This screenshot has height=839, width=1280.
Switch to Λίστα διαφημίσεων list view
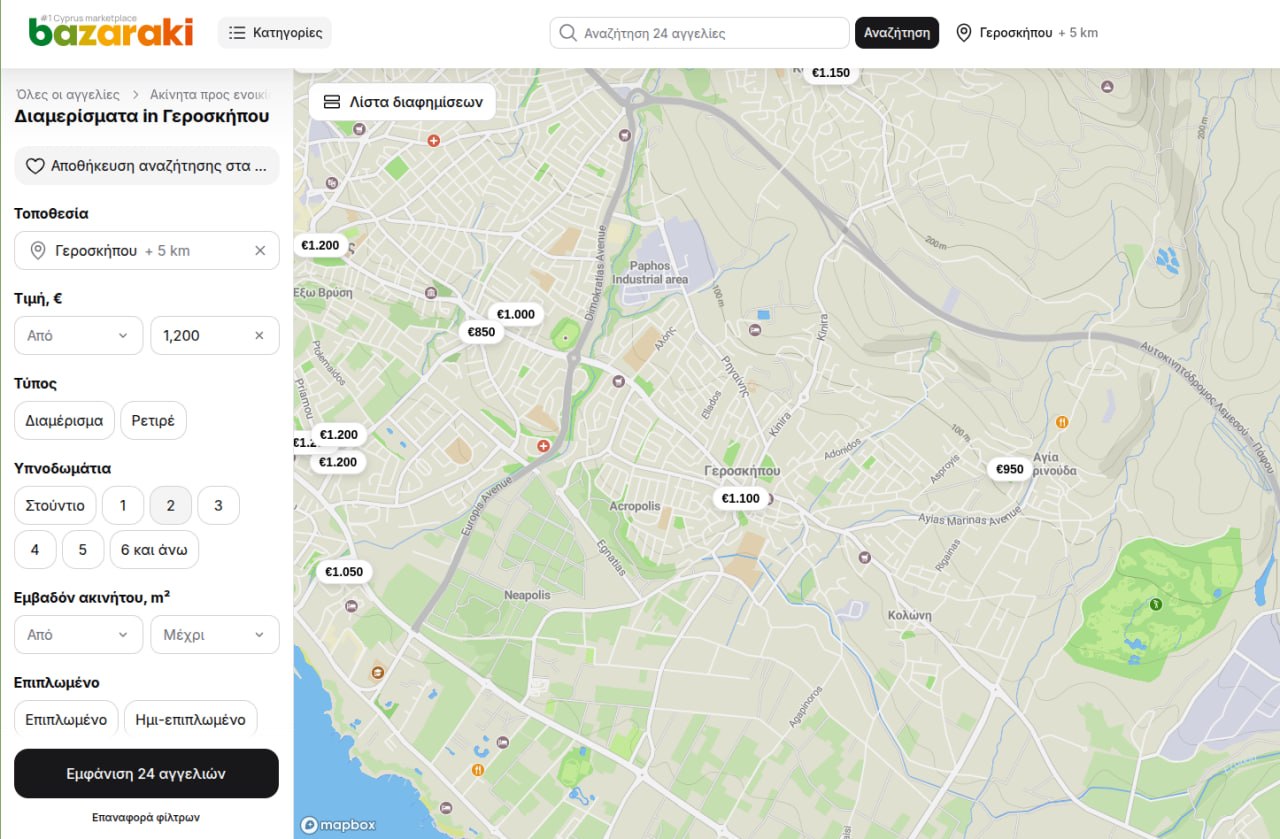click(x=403, y=102)
